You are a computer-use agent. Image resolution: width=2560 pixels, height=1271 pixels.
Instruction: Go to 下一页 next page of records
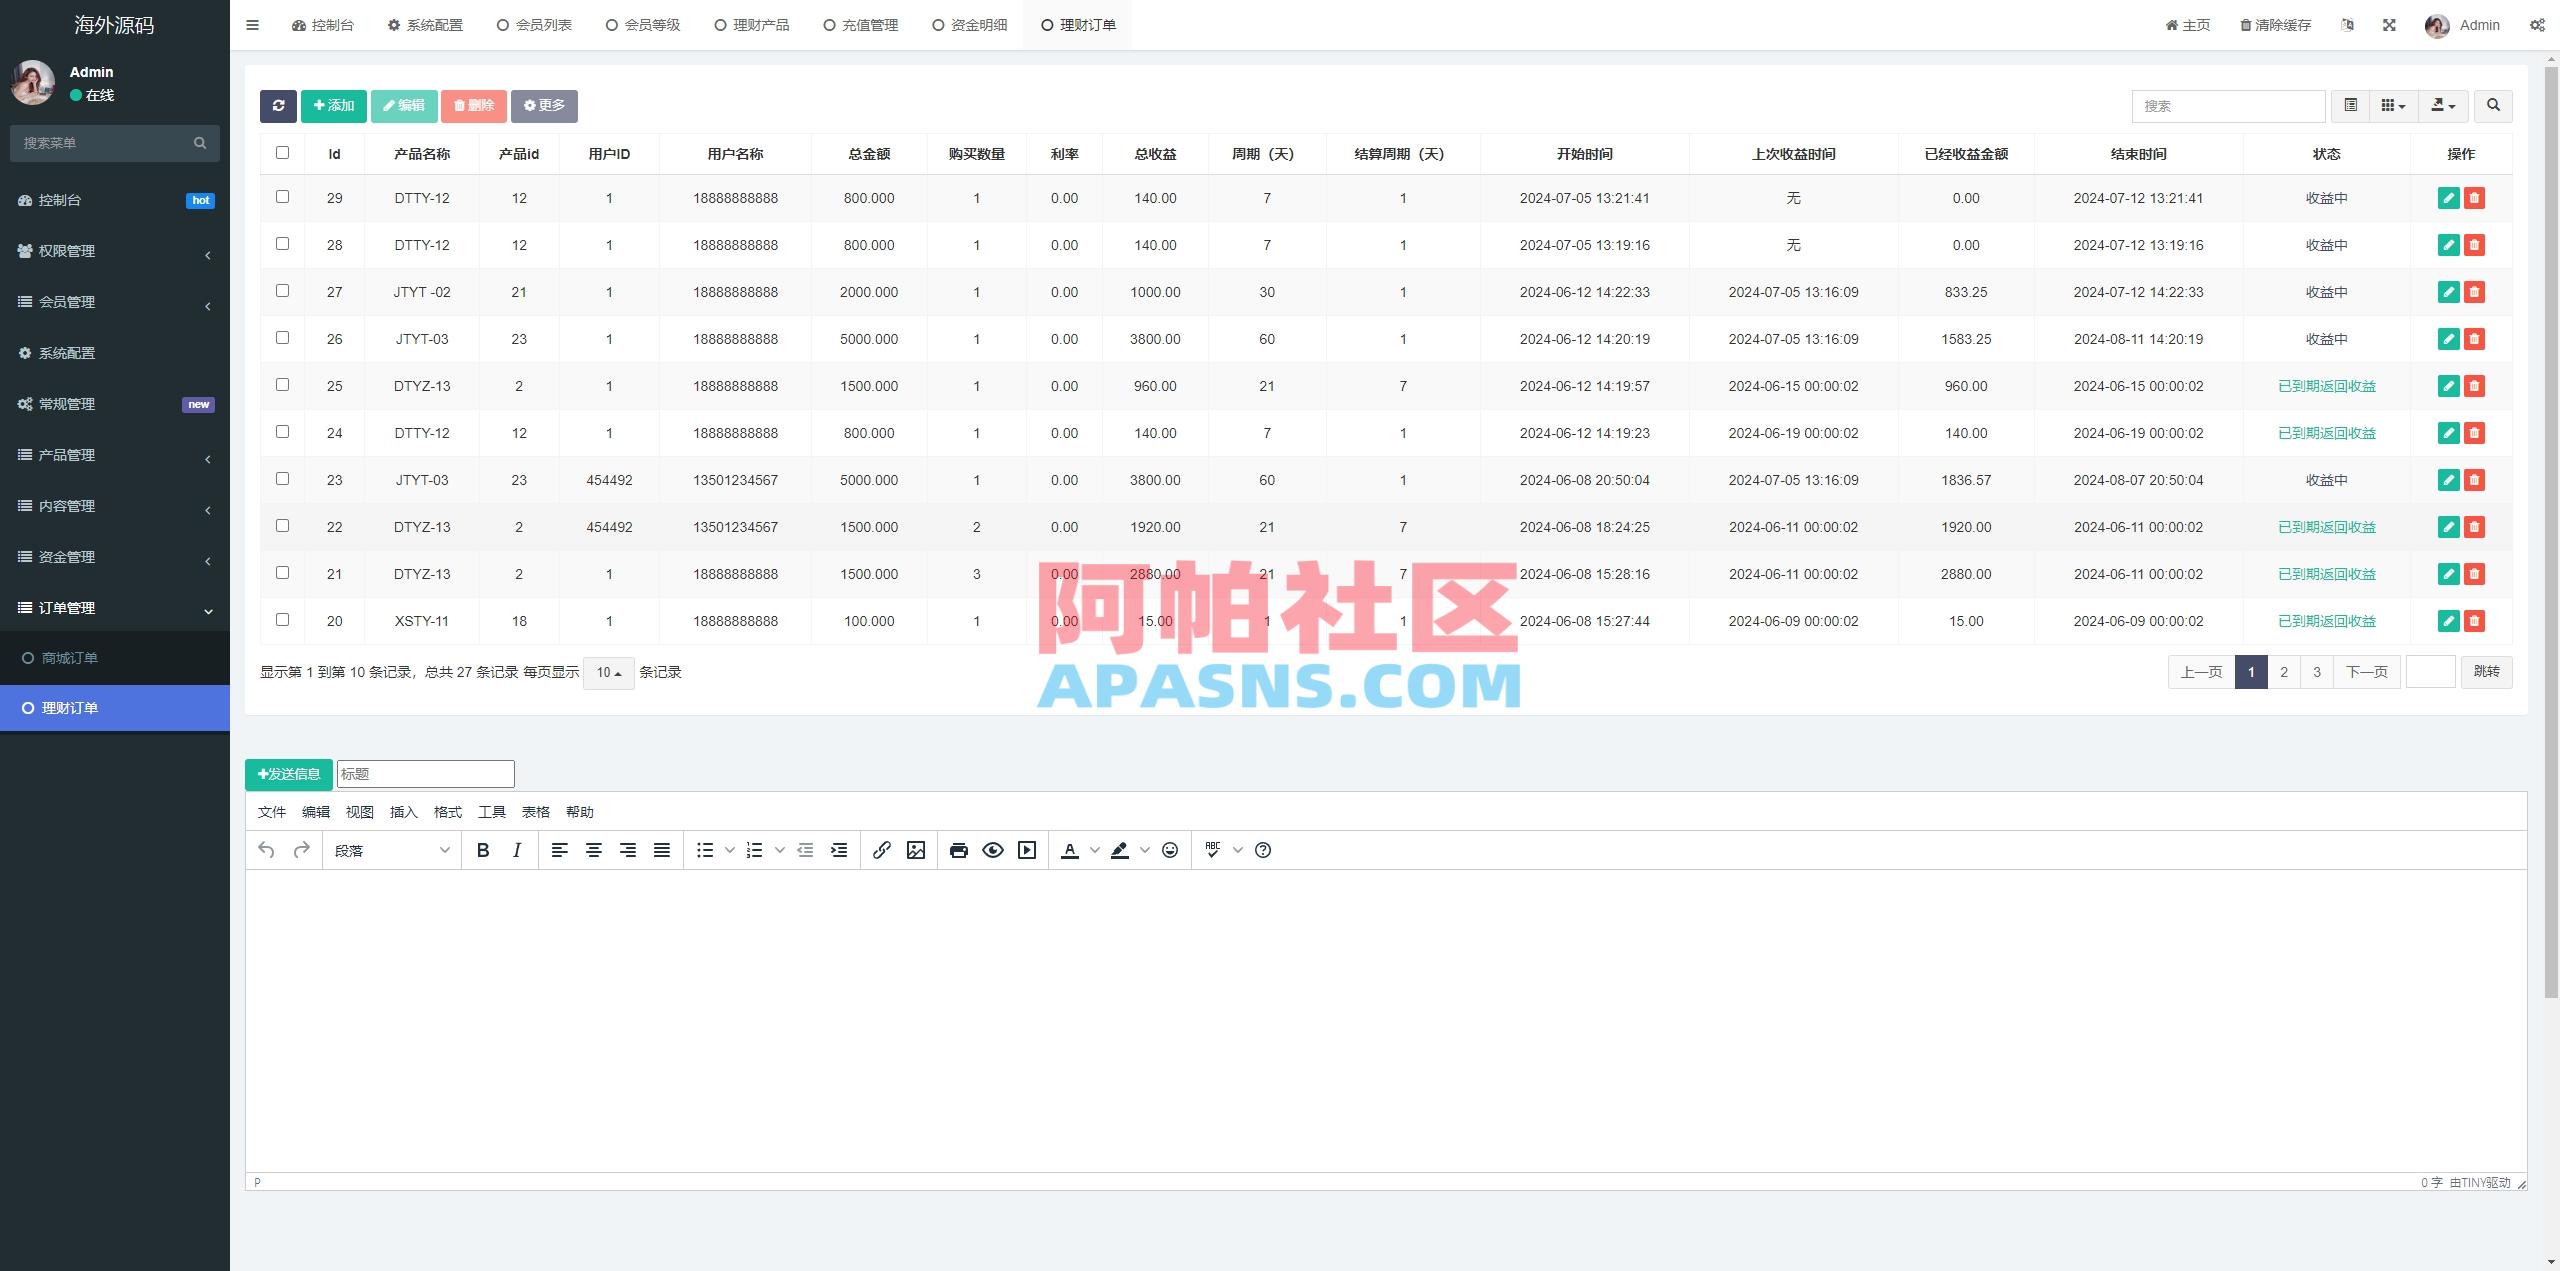[x=2366, y=672]
